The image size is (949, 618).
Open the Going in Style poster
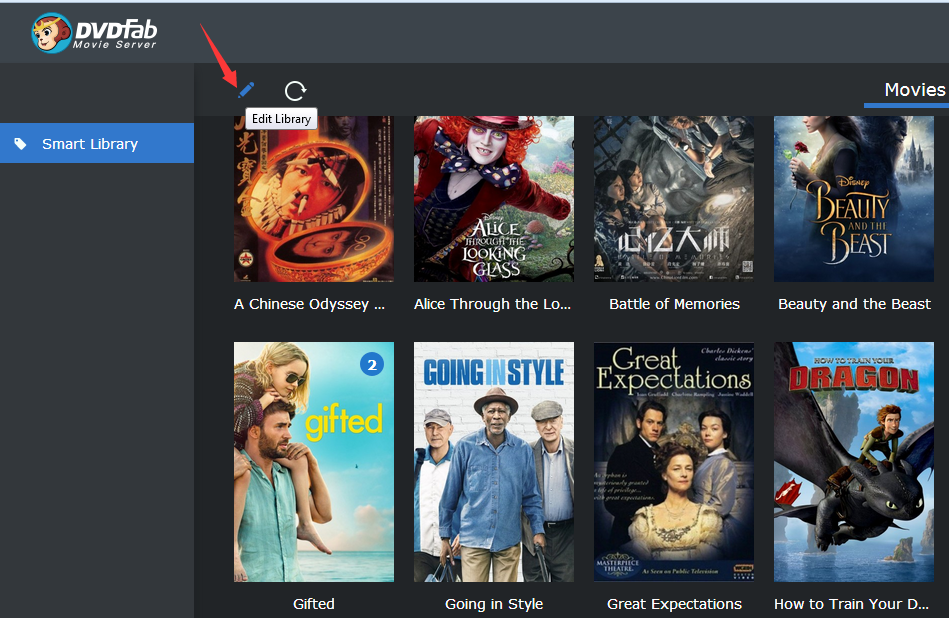494,462
